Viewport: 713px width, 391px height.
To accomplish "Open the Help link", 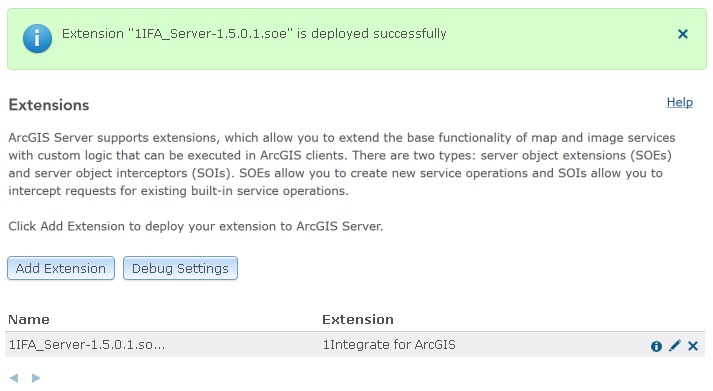I will [679, 102].
